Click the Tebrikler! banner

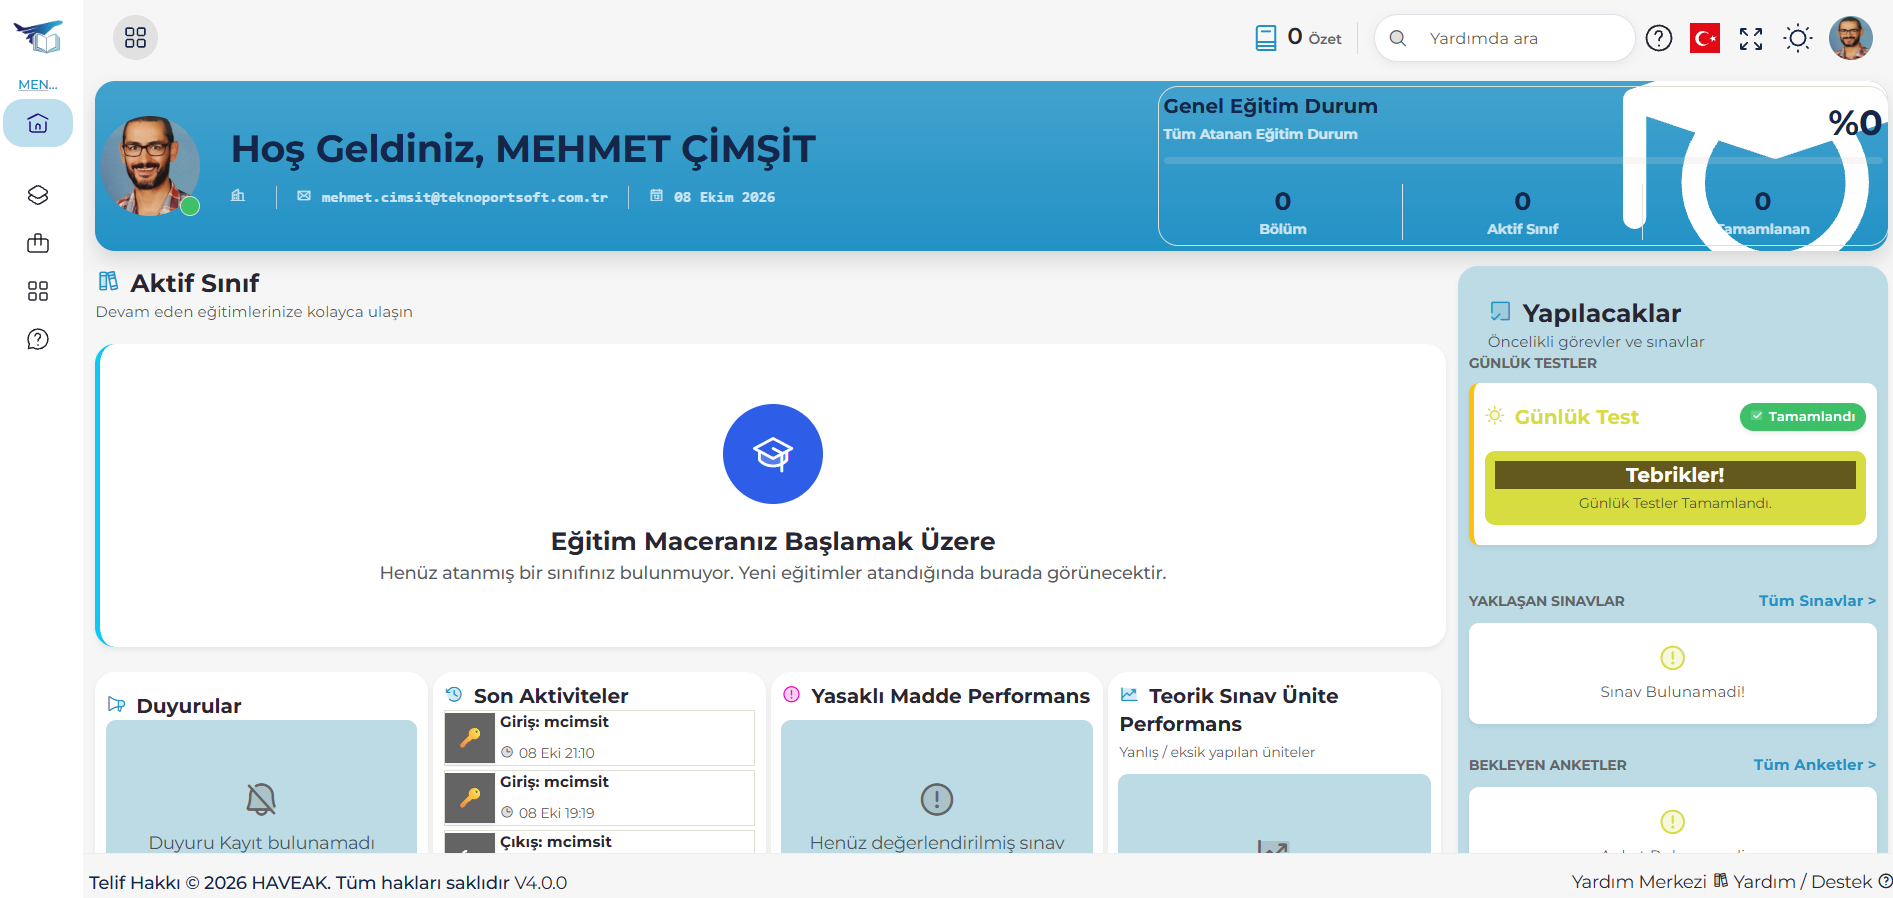click(1675, 475)
